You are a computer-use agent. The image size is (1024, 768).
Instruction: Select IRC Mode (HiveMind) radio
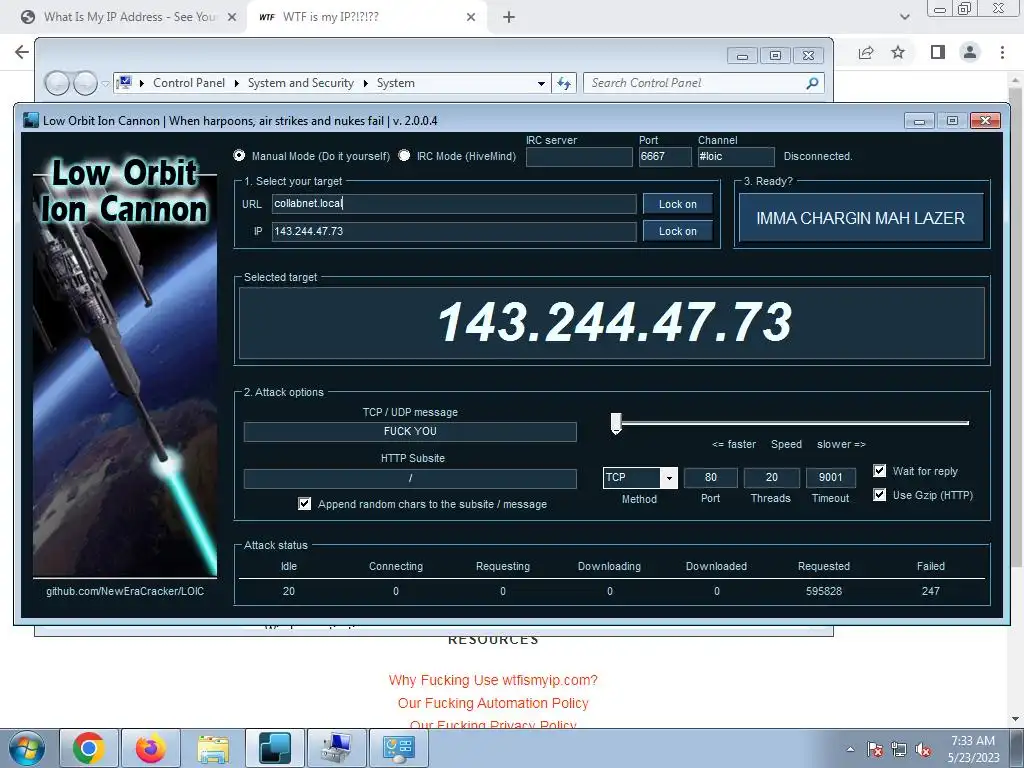[x=405, y=155]
